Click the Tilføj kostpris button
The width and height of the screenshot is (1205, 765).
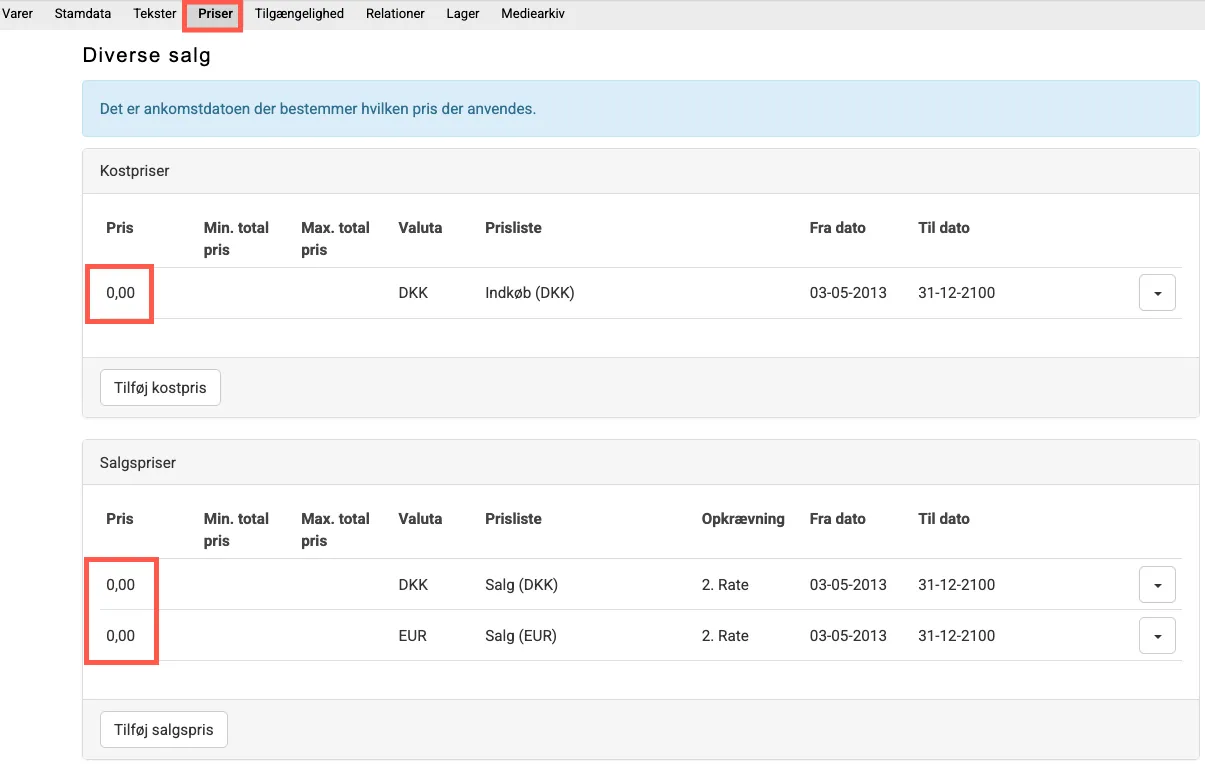(160, 388)
